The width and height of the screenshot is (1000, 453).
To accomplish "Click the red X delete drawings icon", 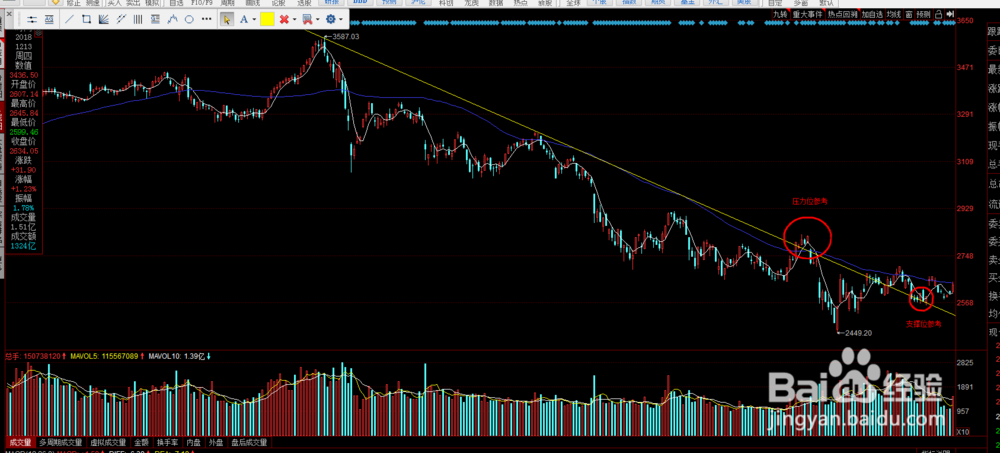I will tap(284, 20).
